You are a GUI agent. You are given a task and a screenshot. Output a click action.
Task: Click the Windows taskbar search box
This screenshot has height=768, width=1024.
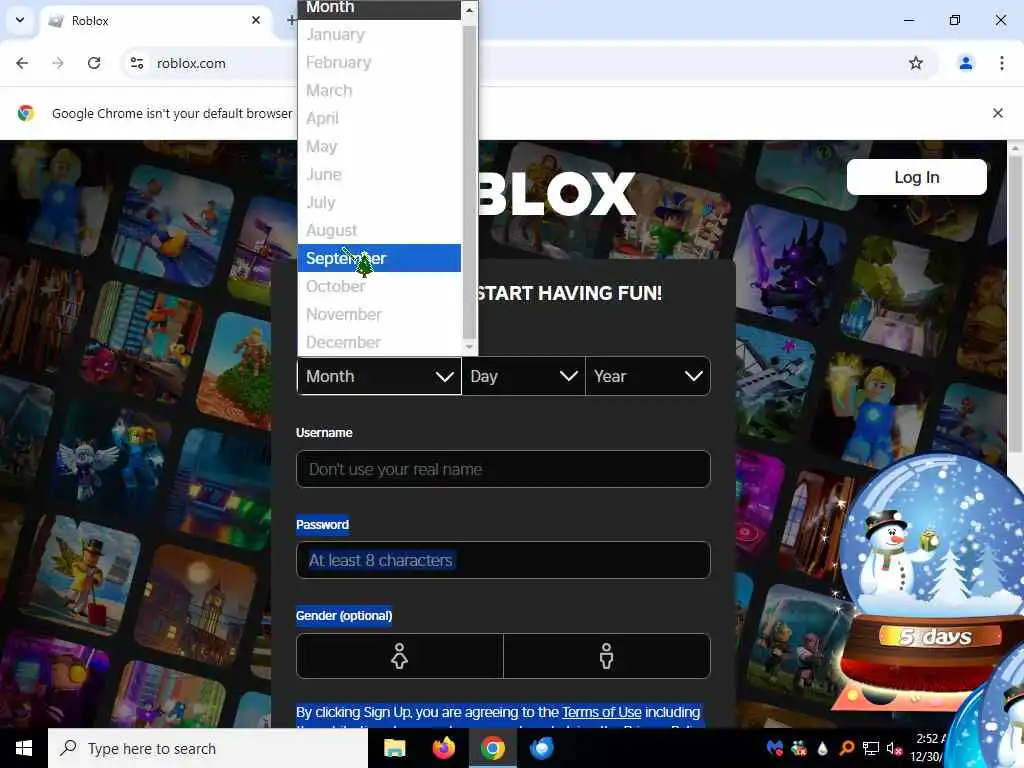(x=208, y=748)
